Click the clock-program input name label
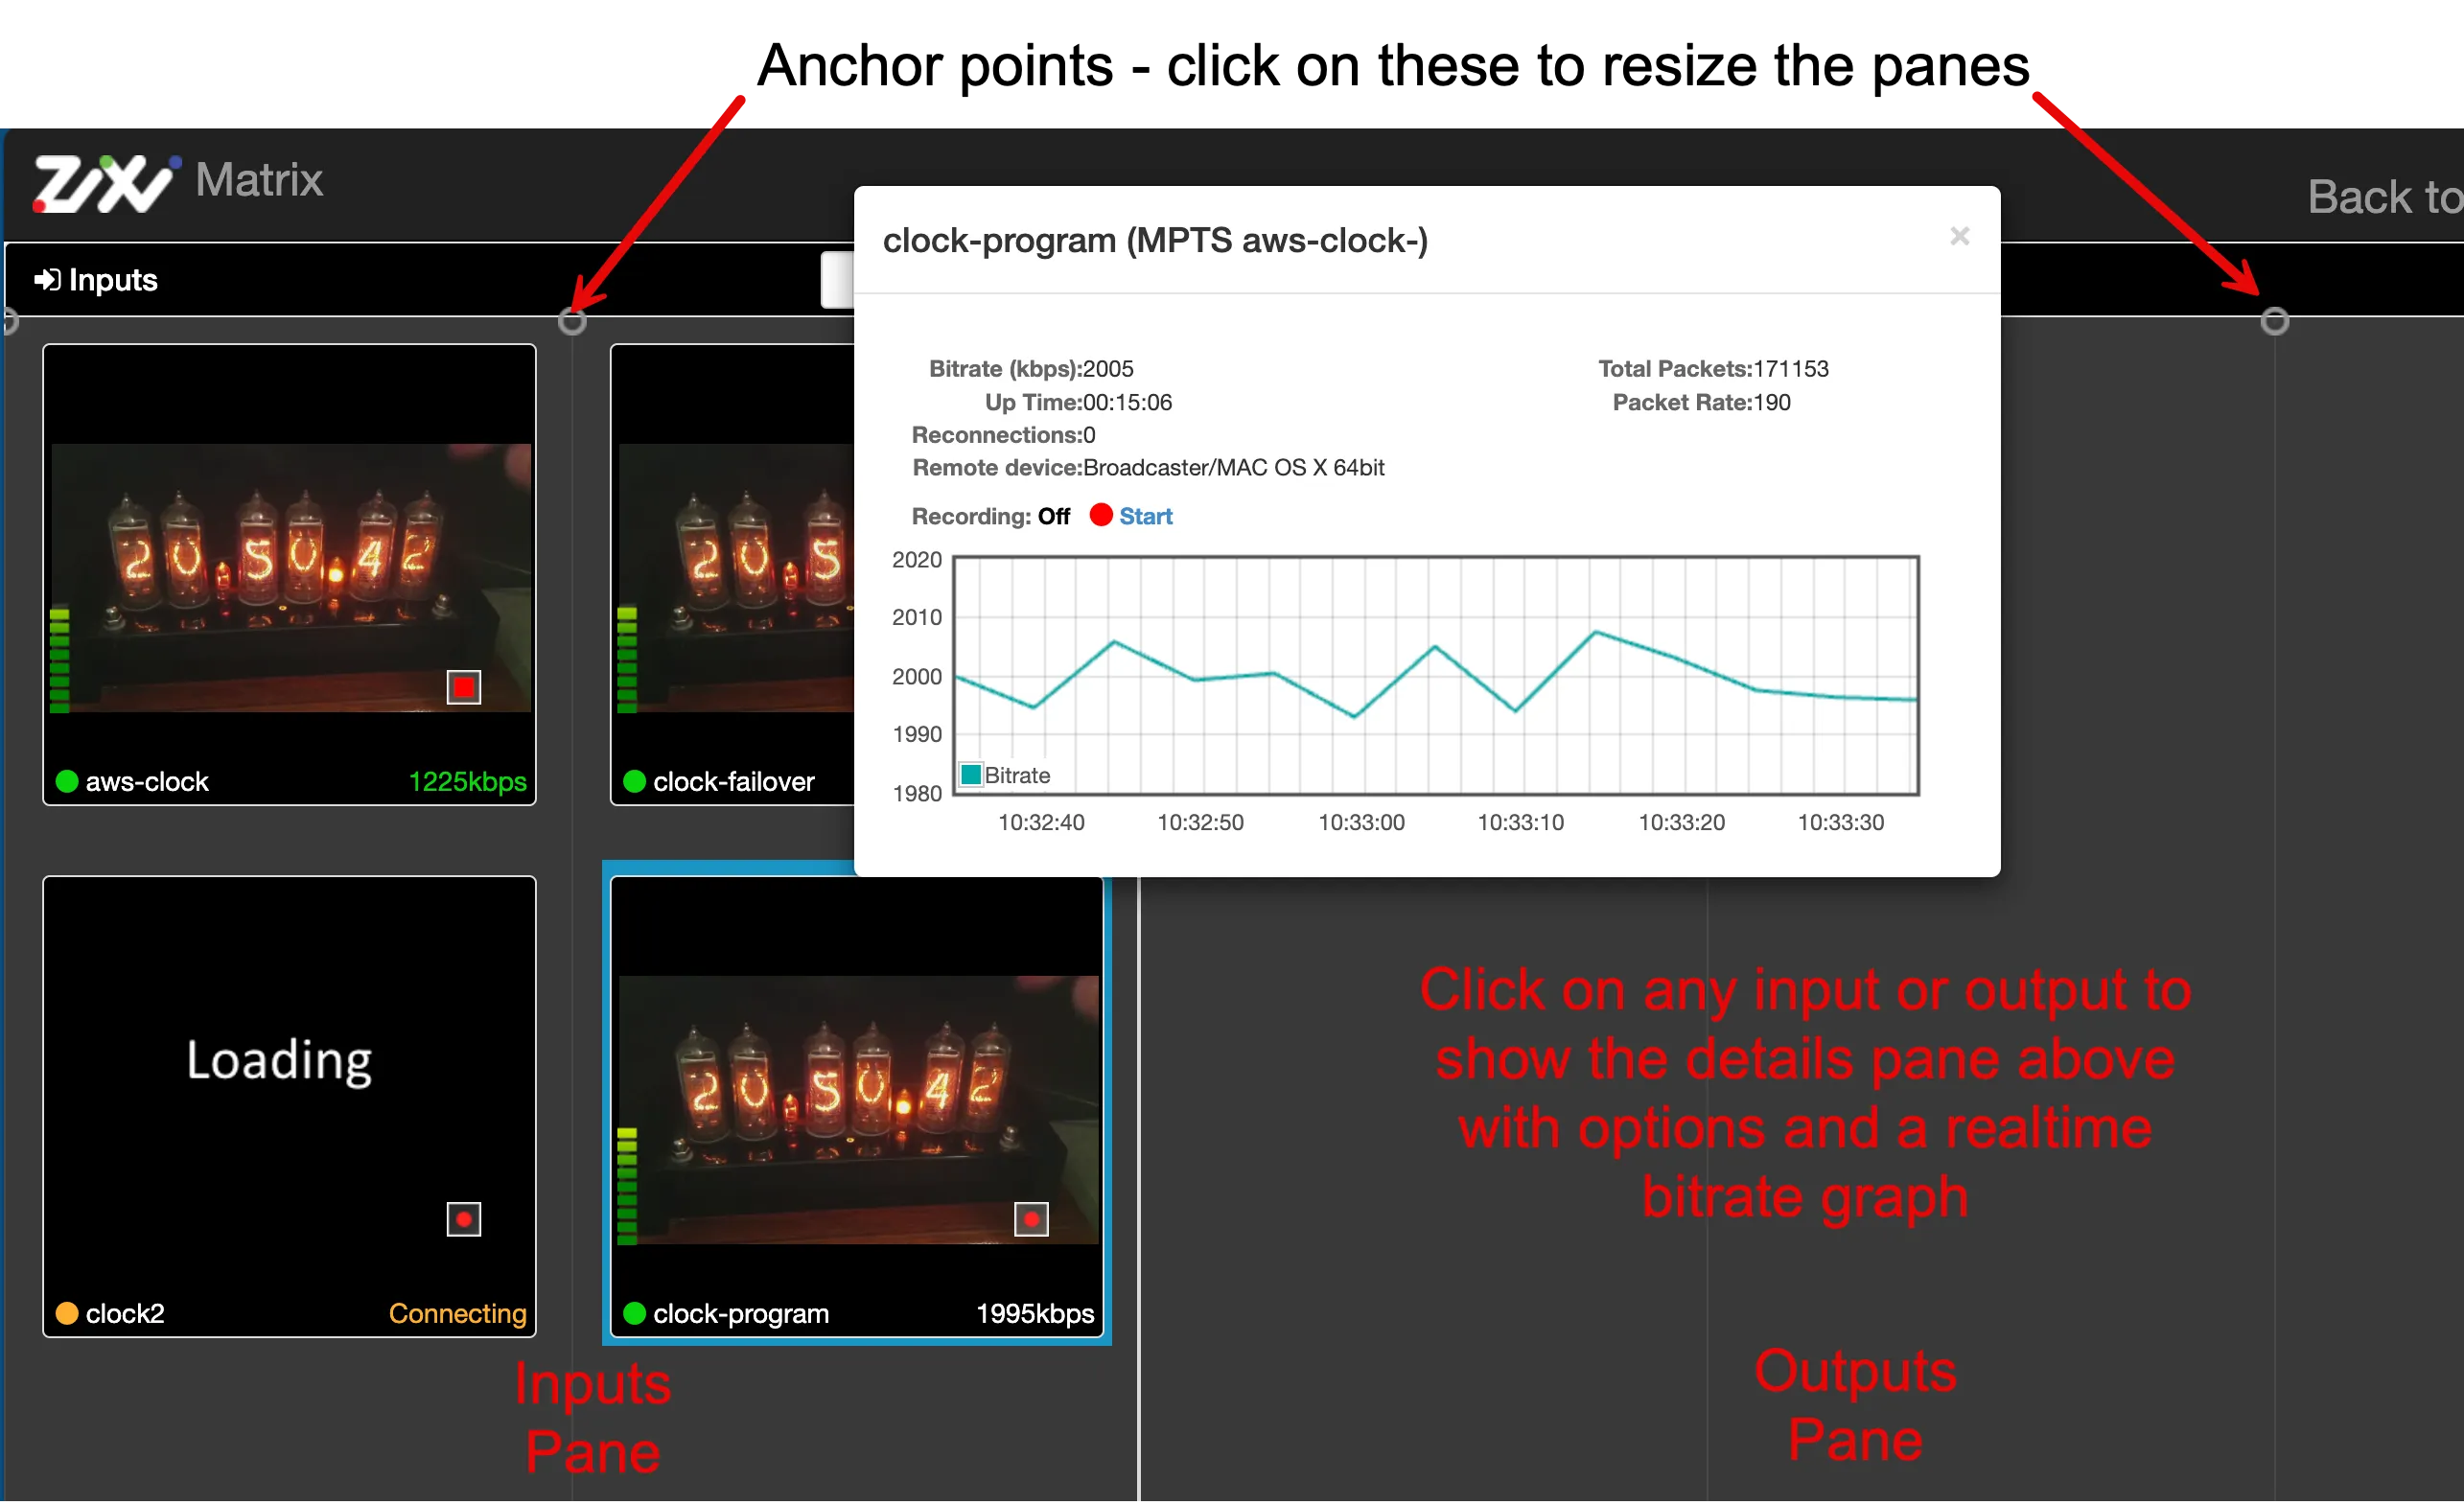This screenshot has width=2464, height=1505. tap(741, 1314)
